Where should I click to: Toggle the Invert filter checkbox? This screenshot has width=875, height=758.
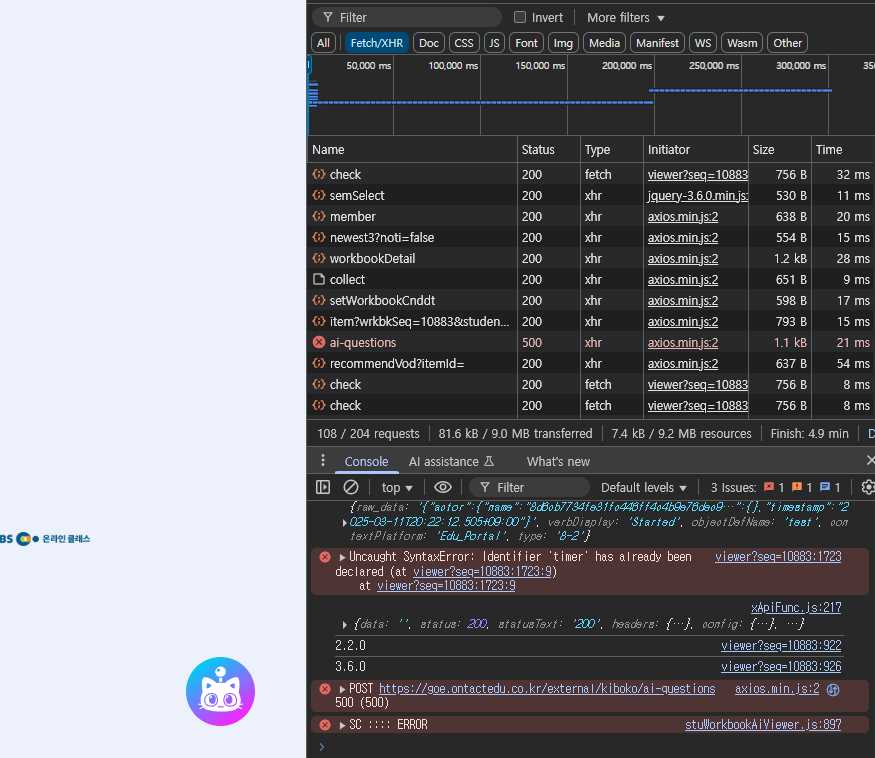pyautogui.click(x=520, y=17)
